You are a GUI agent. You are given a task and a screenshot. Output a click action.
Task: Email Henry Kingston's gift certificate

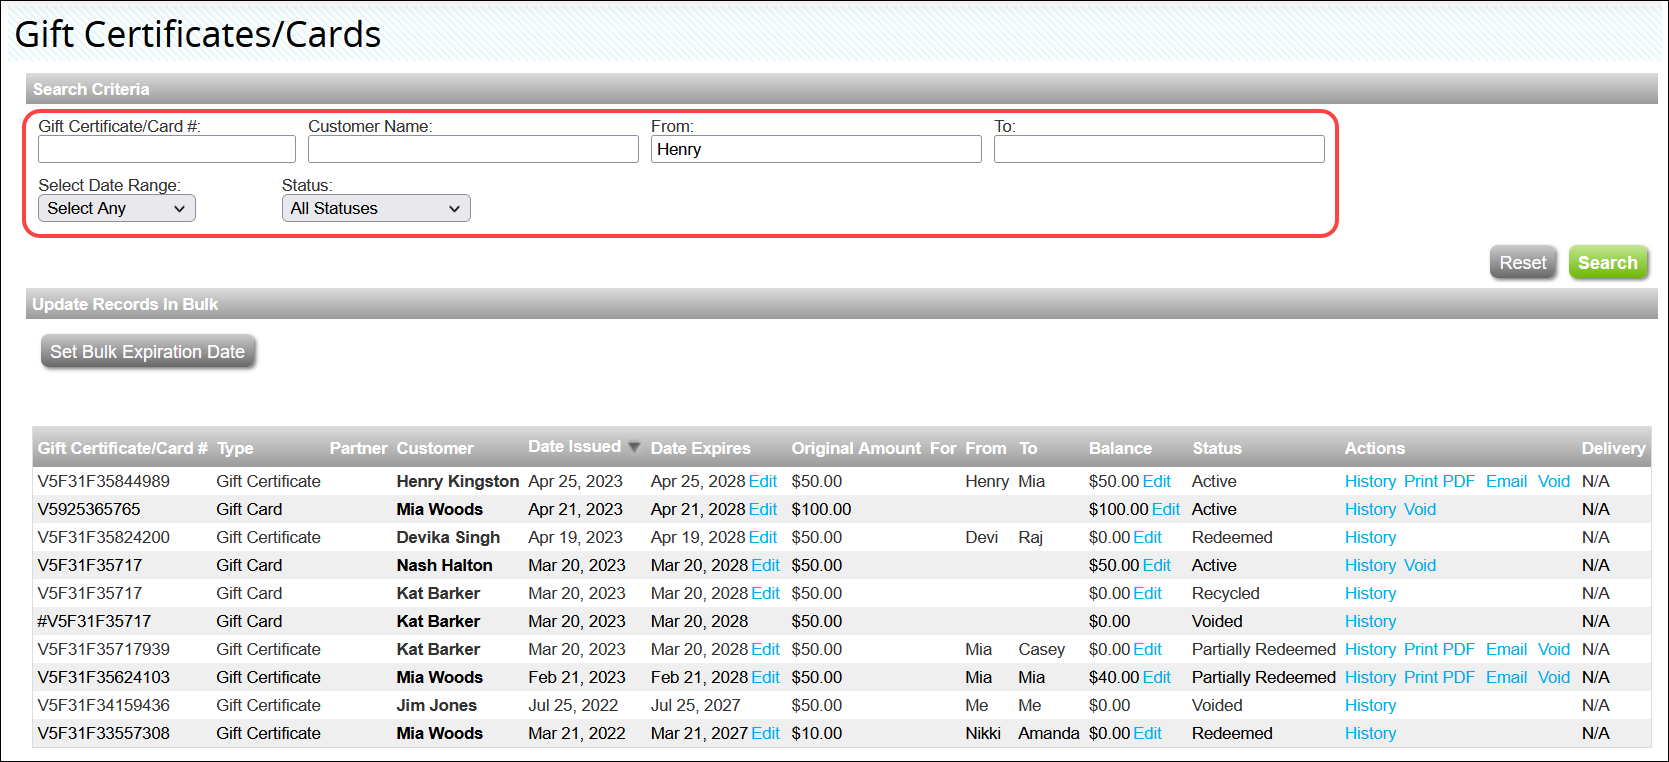pyautogui.click(x=1506, y=481)
